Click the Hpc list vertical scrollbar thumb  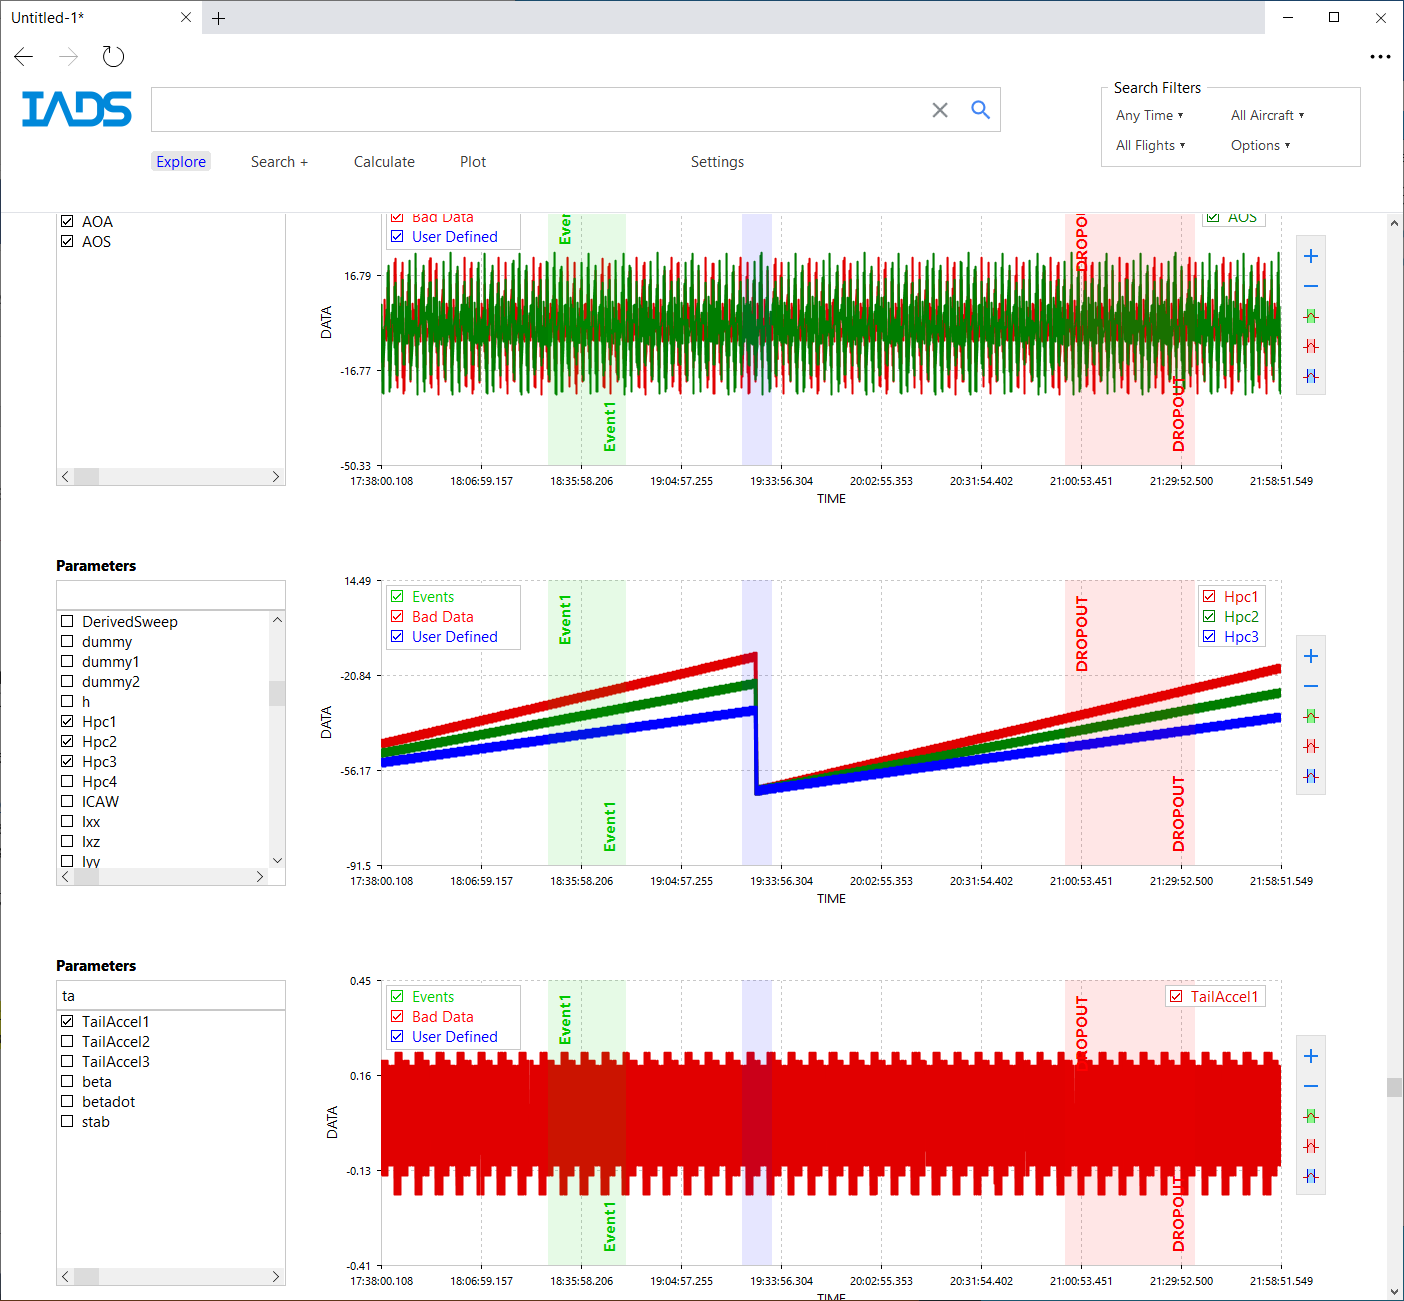pyautogui.click(x=277, y=693)
